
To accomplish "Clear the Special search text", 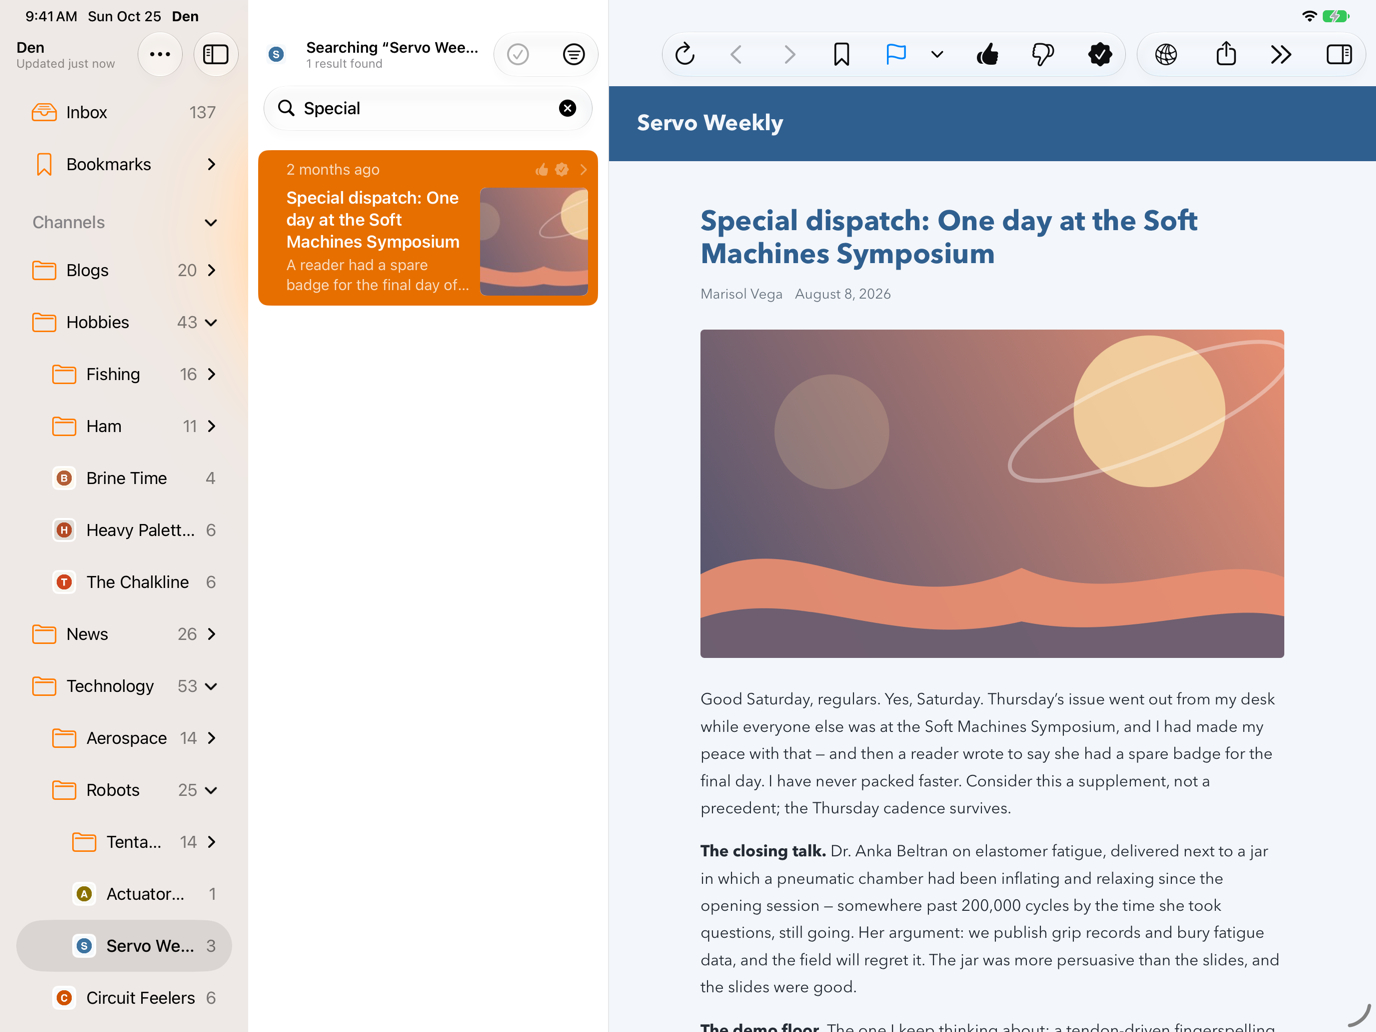I will 567,108.
